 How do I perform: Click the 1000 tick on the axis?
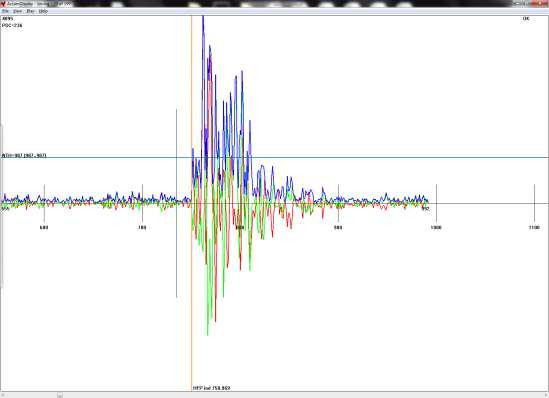point(436,228)
